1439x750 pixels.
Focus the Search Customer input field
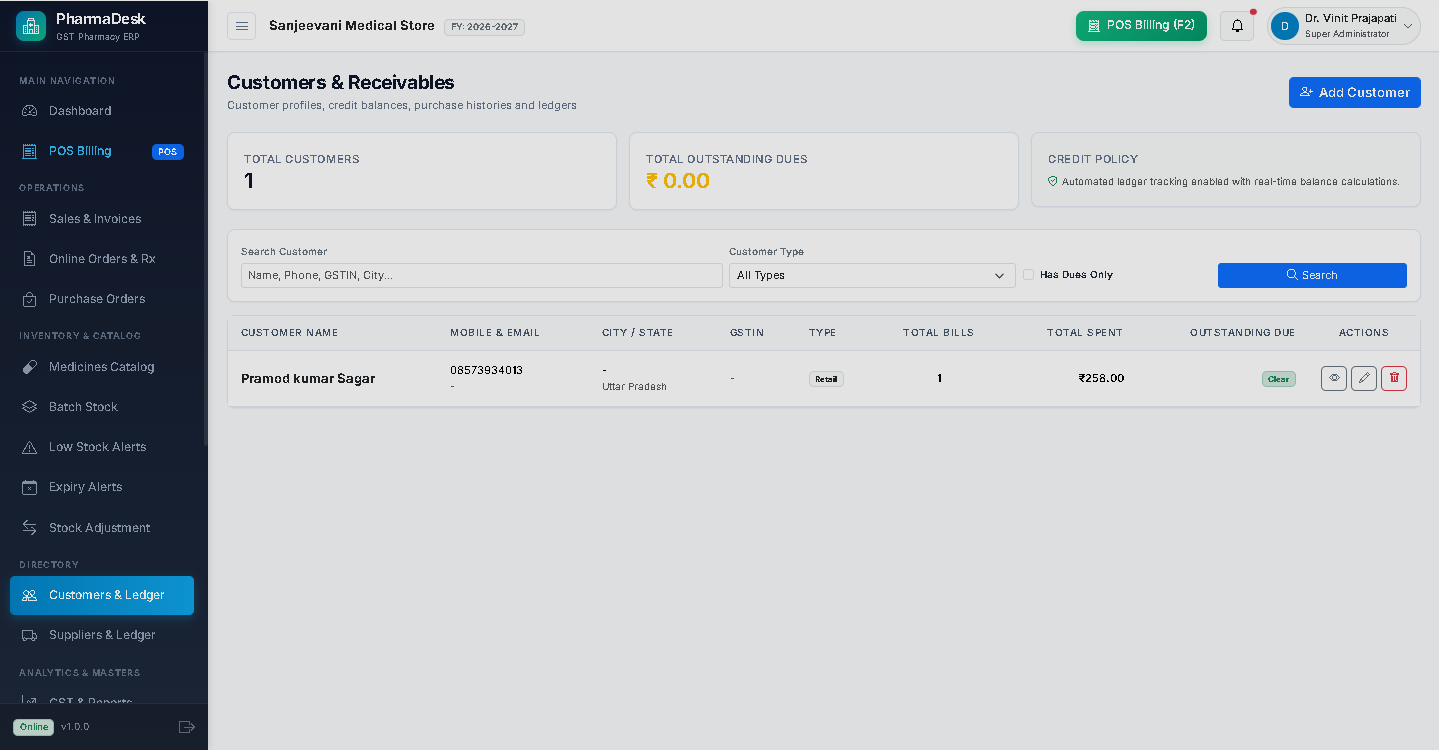482,275
